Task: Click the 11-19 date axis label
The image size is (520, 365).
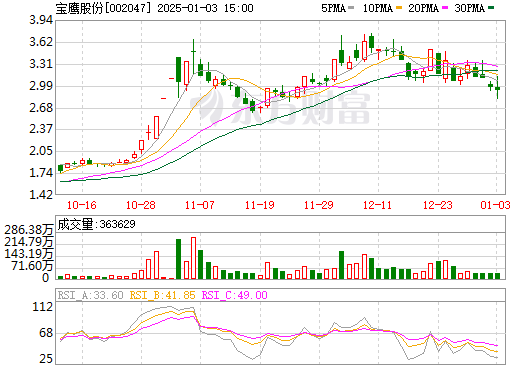Action: (x=260, y=205)
